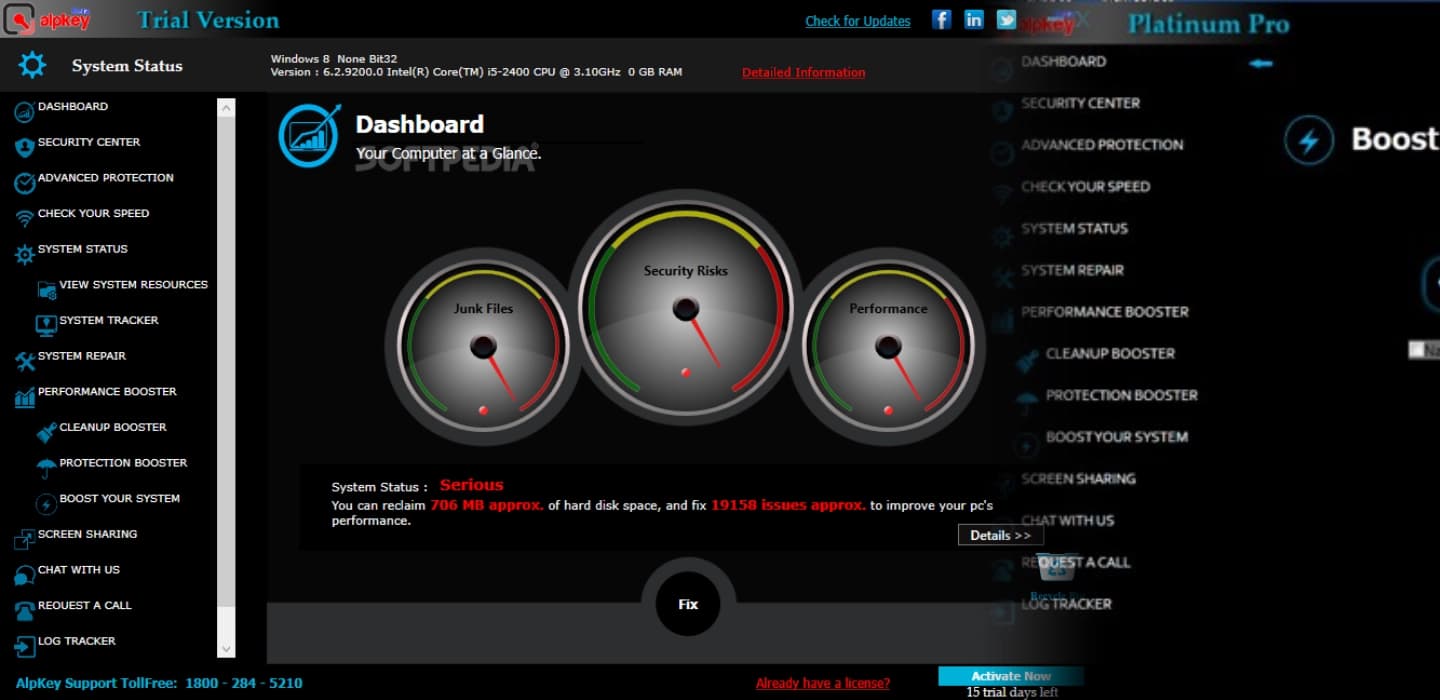Select SECURITY CENTER in Platinum Pro window
The image size is (1440, 700).
(1081, 103)
